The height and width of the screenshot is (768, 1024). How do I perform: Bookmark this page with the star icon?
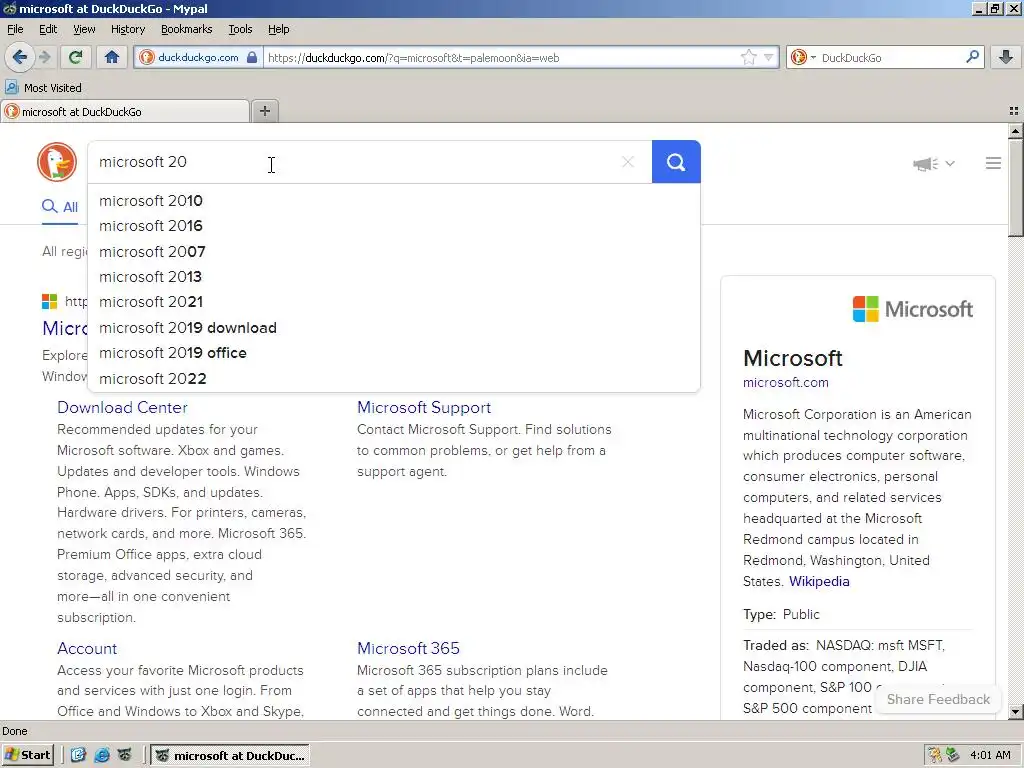(748, 57)
